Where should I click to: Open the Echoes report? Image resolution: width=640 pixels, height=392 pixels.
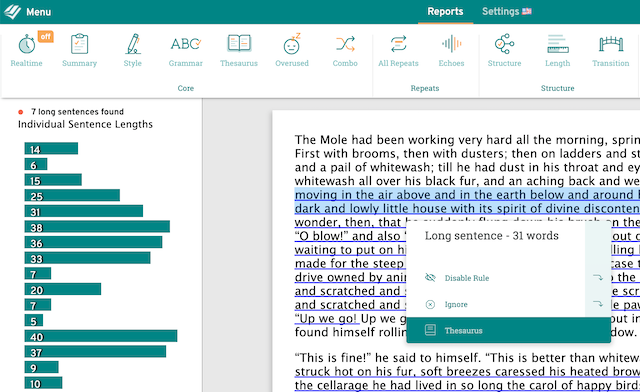[x=451, y=51]
